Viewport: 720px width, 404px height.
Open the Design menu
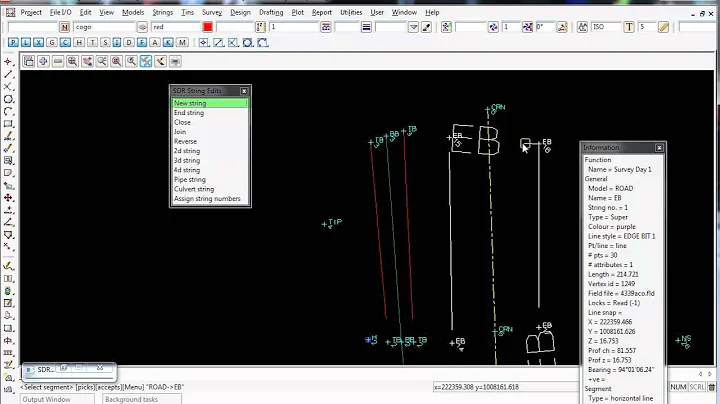(x=240, y=12)
